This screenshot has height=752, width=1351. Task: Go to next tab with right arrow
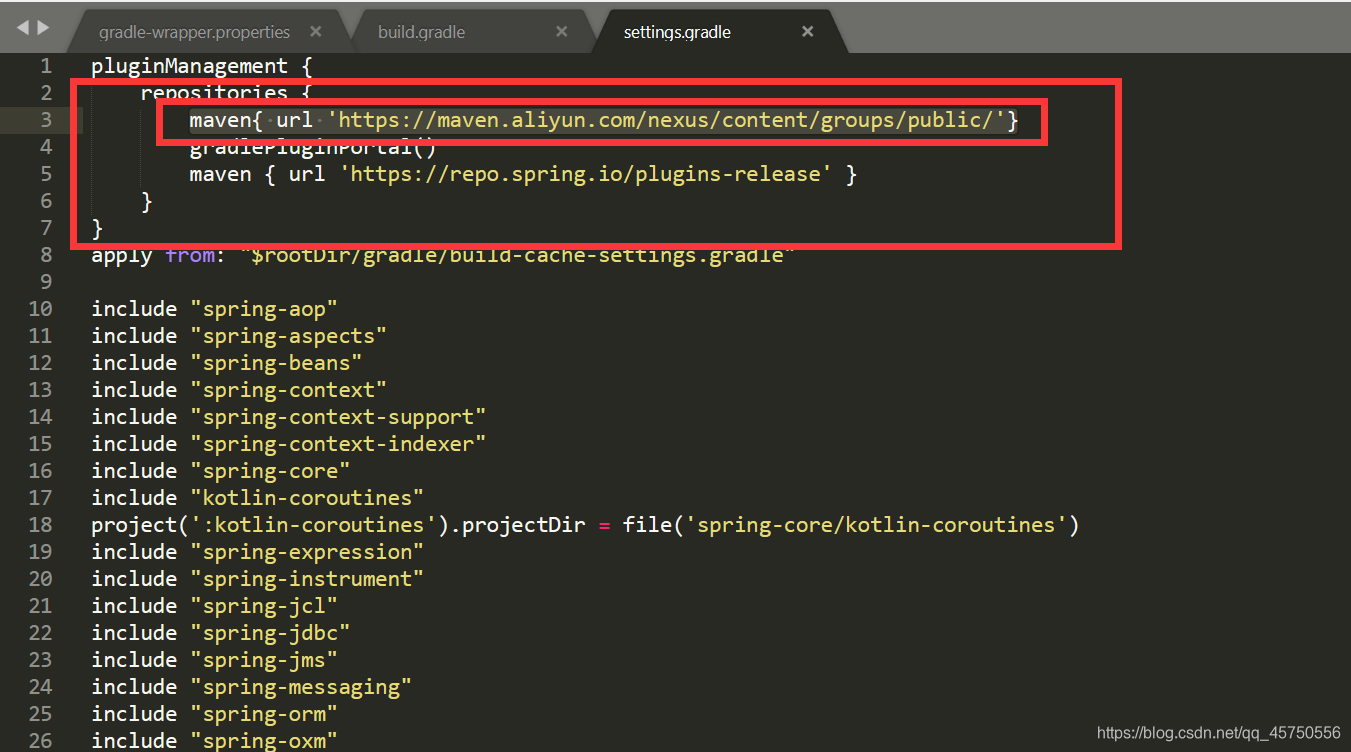click(43, 28)
